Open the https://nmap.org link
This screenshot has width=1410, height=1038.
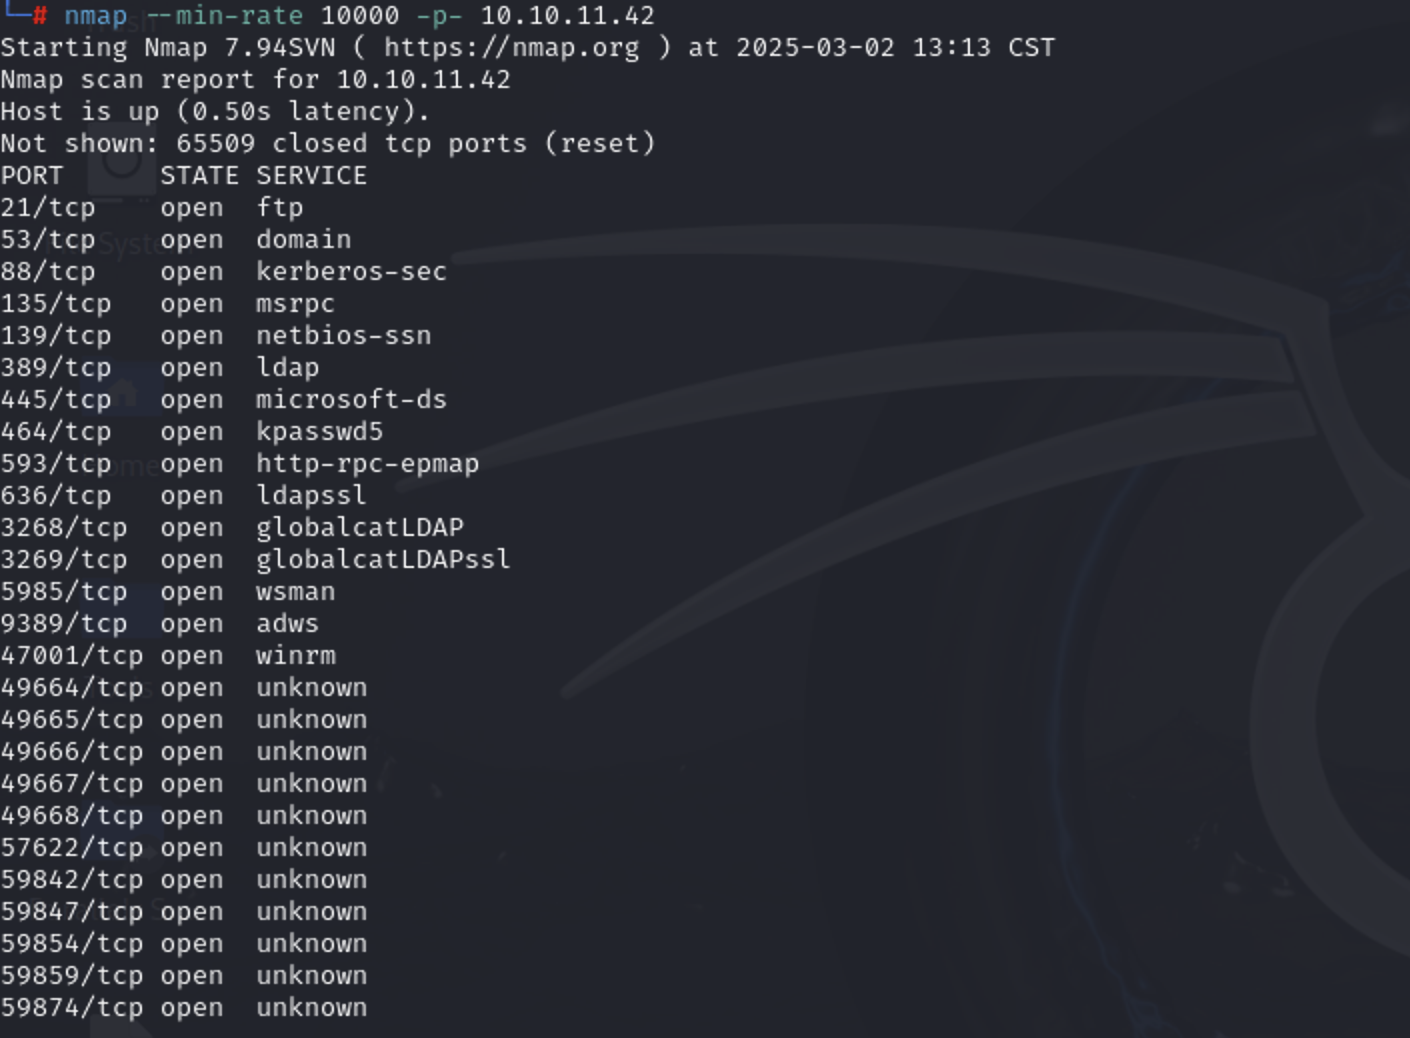coord(511,48)
